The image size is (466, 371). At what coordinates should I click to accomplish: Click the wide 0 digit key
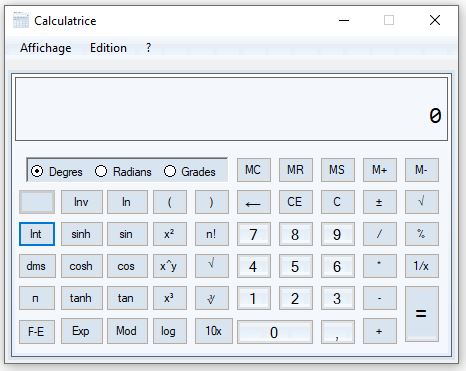[x=275, y=332]
